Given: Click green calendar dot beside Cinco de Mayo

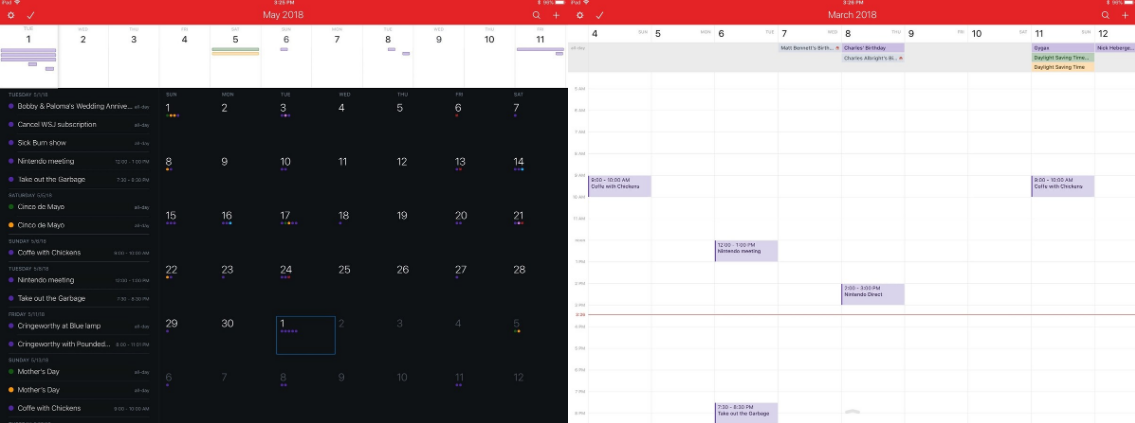Looking at the screenshot, I should click(x=11, y=207).
